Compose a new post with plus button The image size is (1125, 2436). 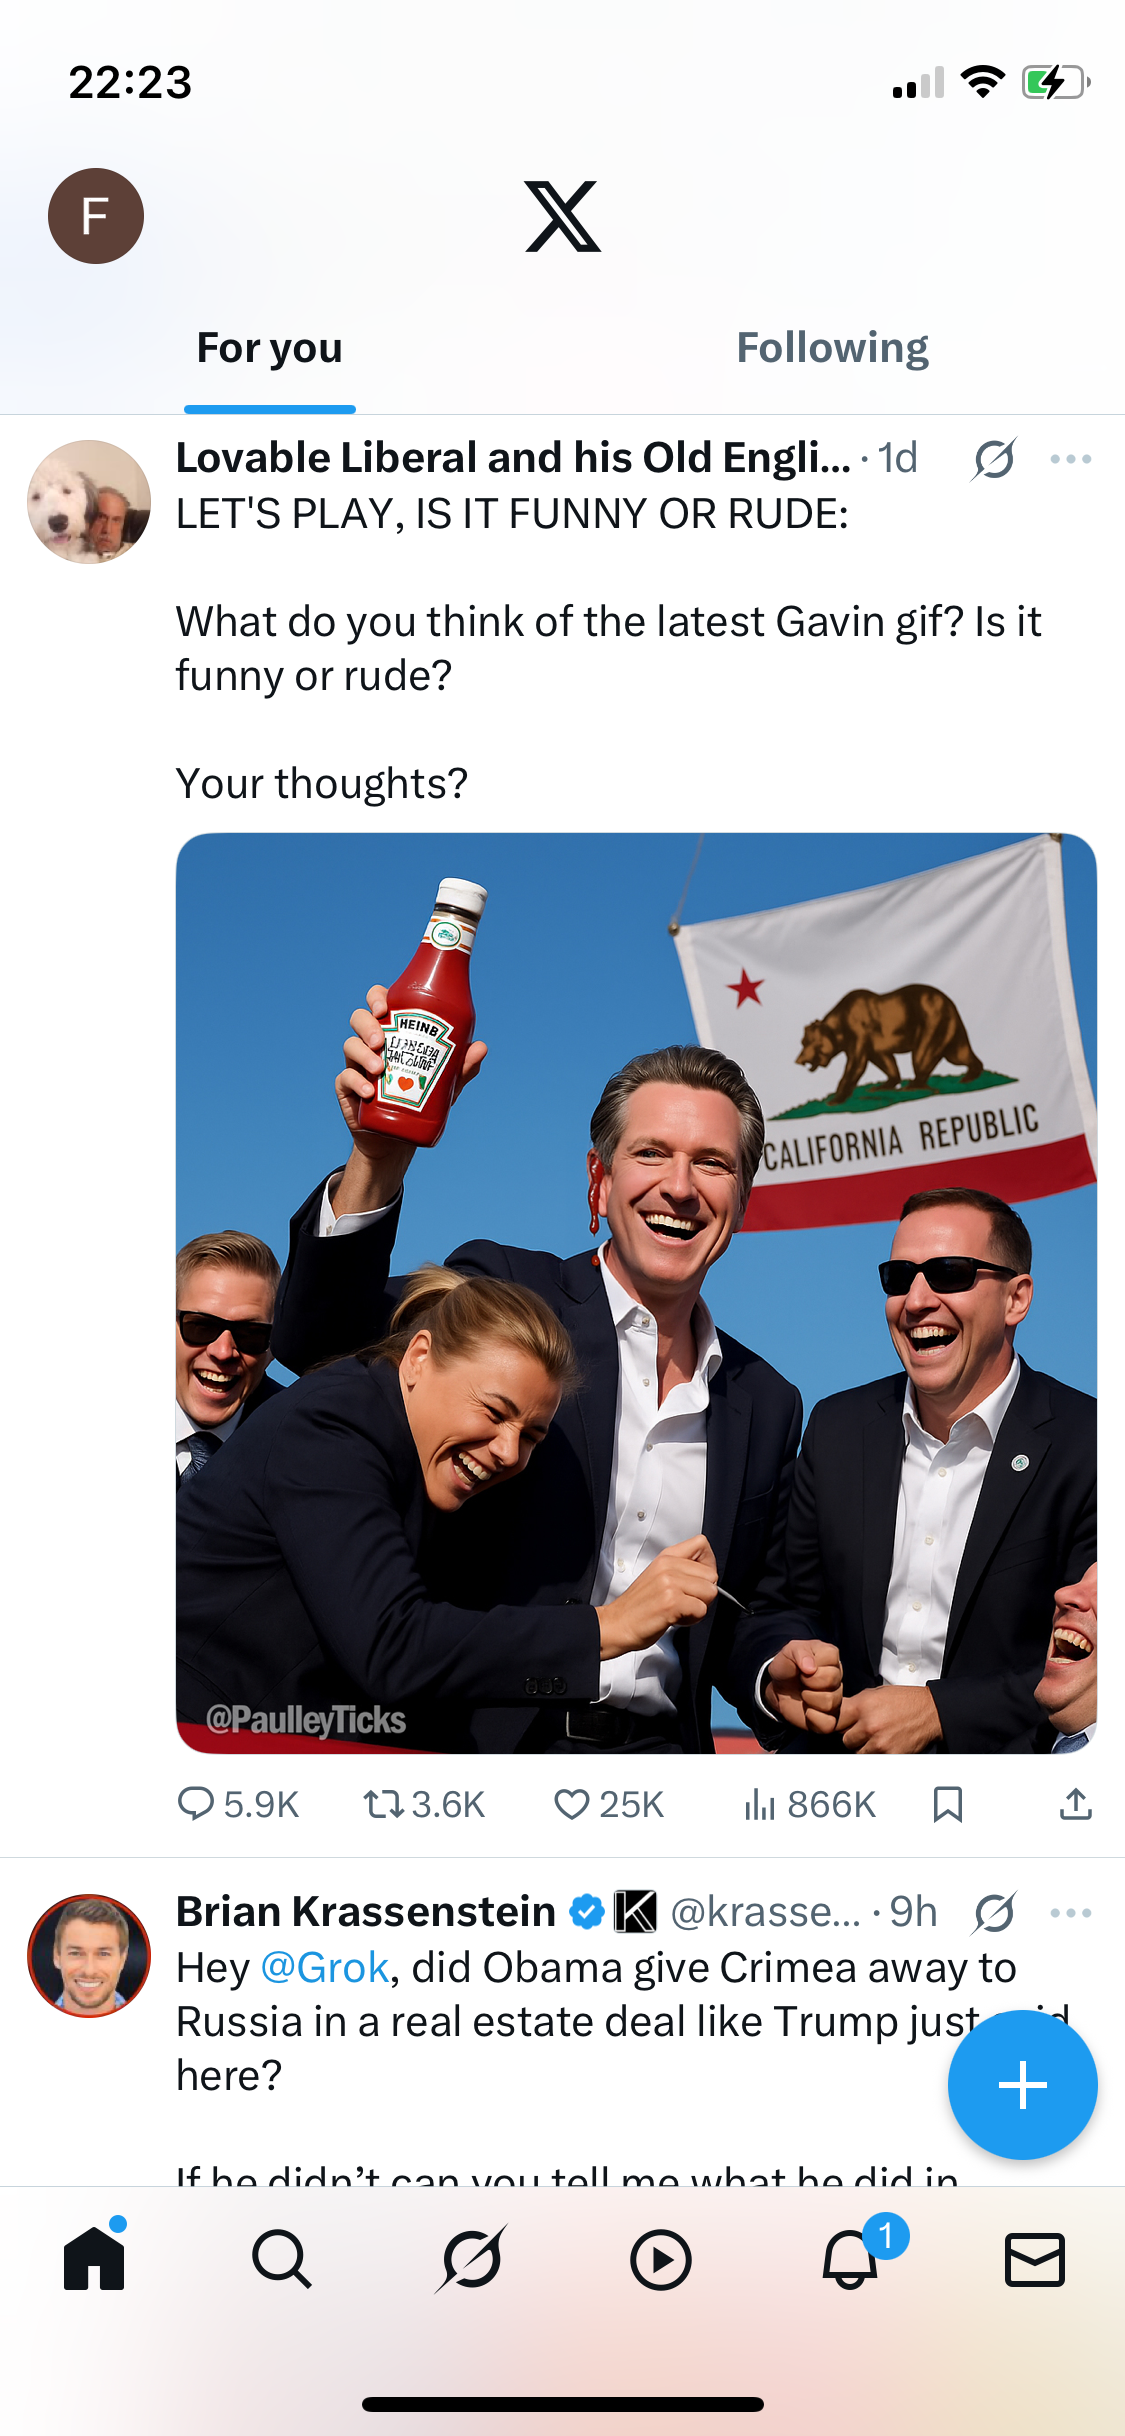coord(1022,2085)
